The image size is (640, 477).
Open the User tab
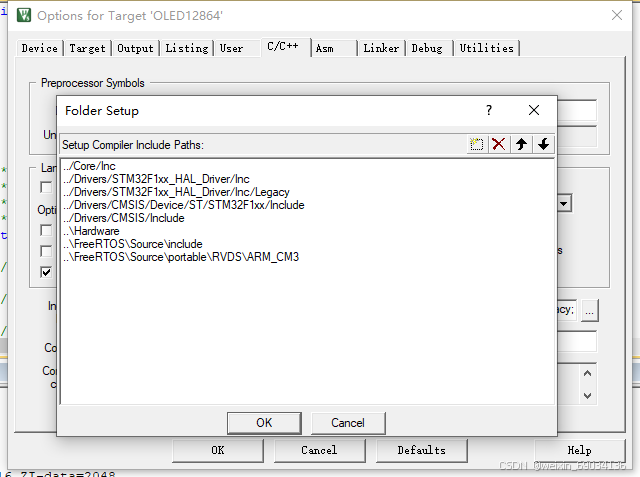tap(231, 48)
